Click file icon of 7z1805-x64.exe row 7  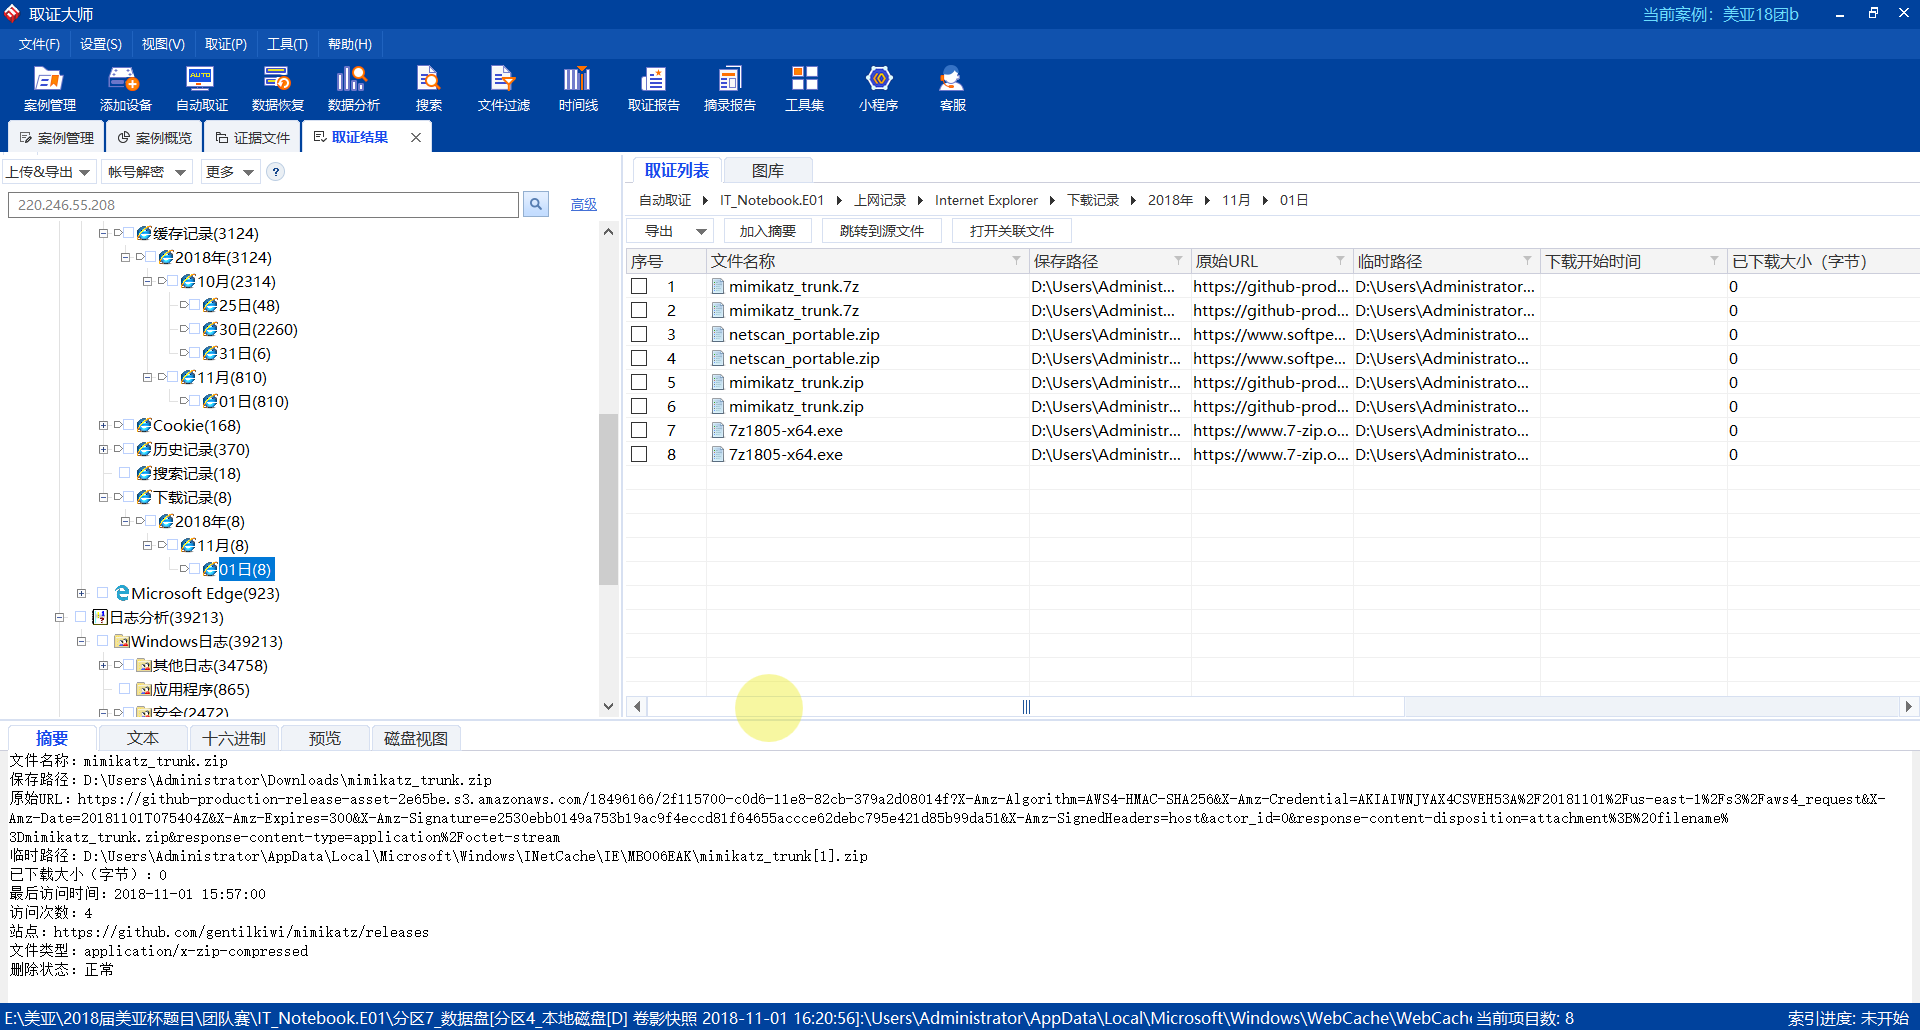718,430
